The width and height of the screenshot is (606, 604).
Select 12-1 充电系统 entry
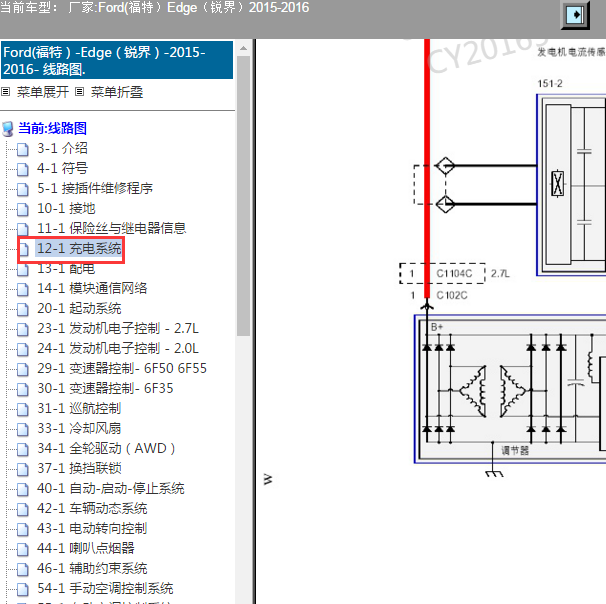(79, 248)
